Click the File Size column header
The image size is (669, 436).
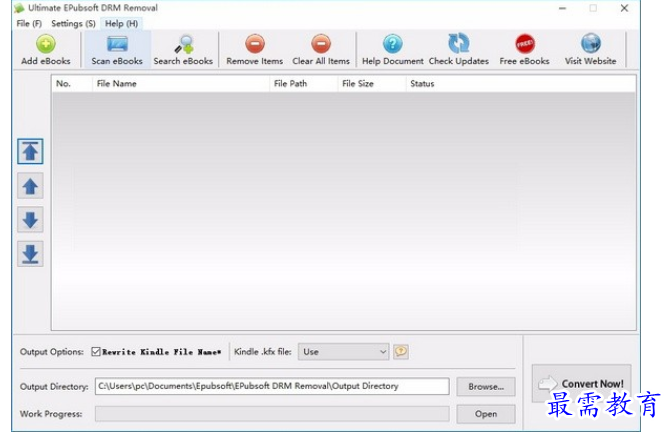pos(372,84)
